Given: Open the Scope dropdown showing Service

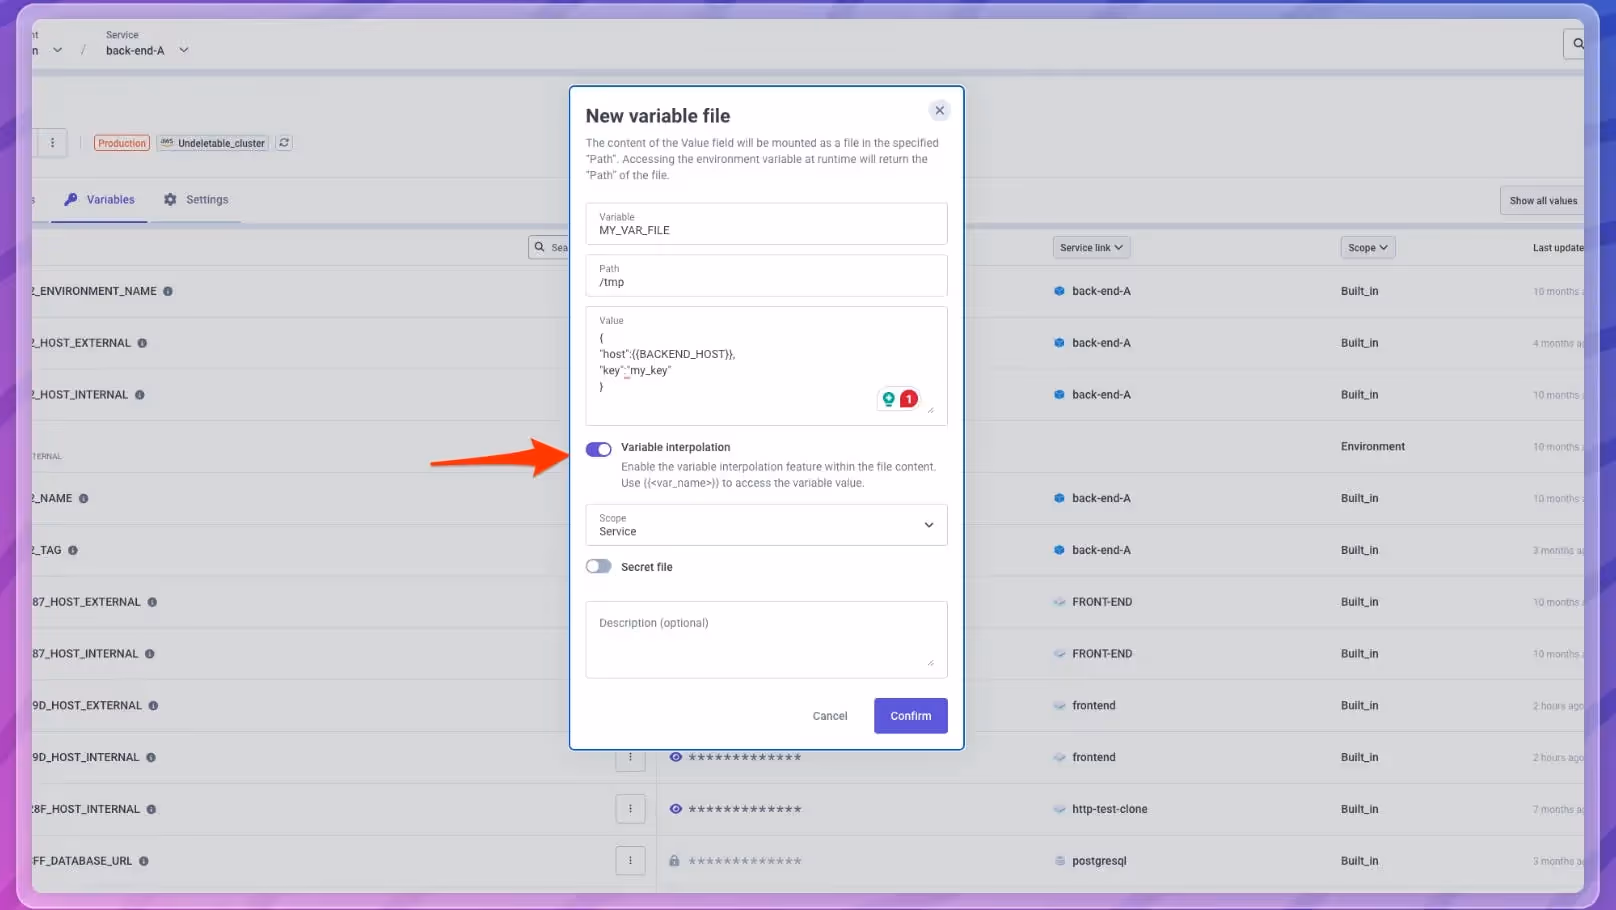Looking at the screenshot, I should [x=765, y=525].
